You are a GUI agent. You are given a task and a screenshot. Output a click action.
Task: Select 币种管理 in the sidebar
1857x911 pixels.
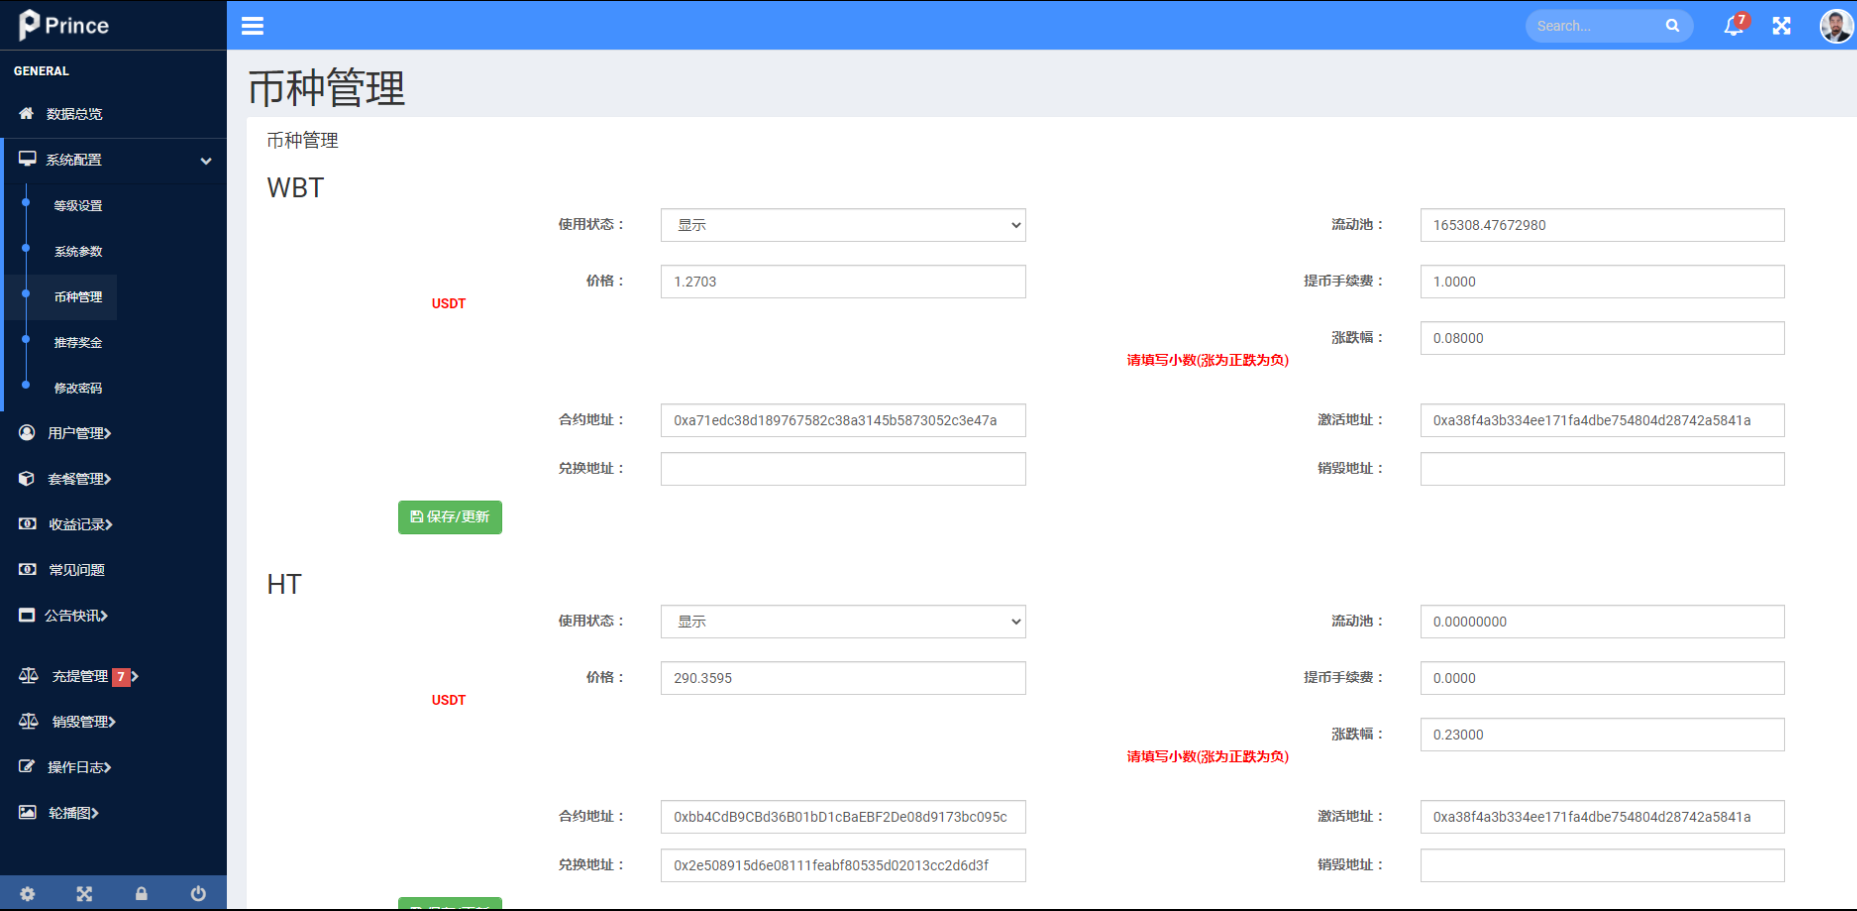[77, 296]
